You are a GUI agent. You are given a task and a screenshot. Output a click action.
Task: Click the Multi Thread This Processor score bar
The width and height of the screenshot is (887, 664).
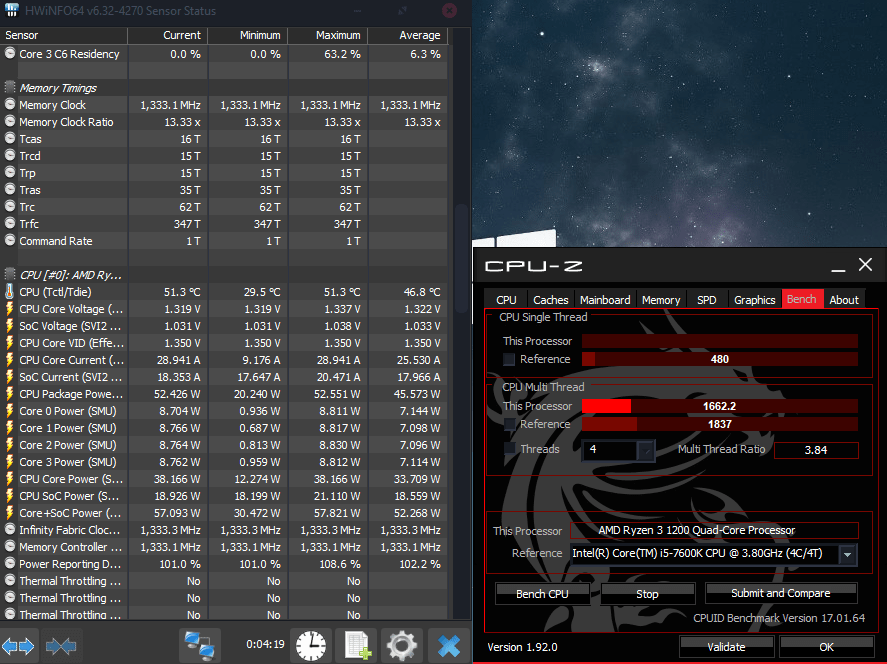coord(720,406)
